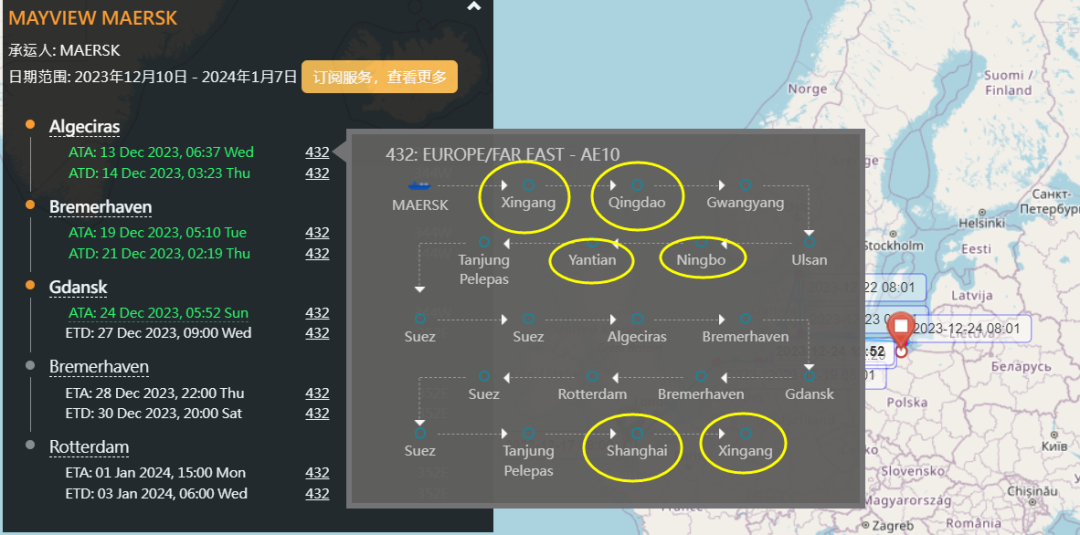Open the Rotterdam port link

[x=89, y=447]
